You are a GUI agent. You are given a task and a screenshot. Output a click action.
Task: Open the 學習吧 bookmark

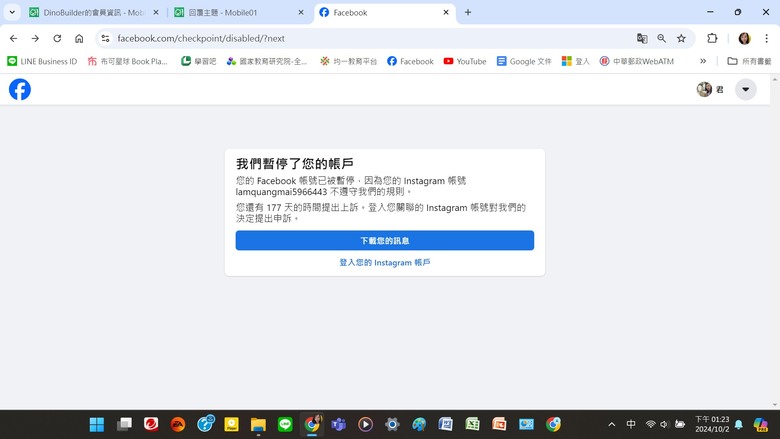198,61
